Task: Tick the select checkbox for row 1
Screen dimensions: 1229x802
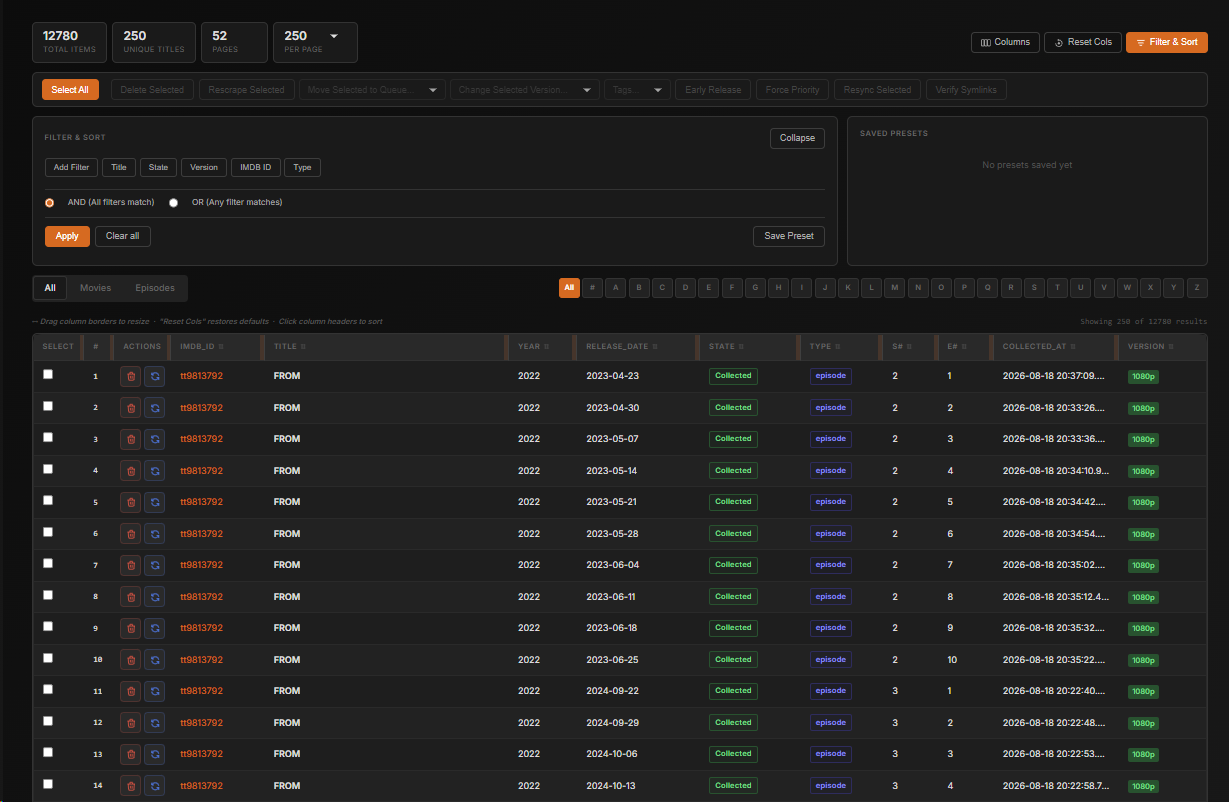Action: tap(48, 374)
